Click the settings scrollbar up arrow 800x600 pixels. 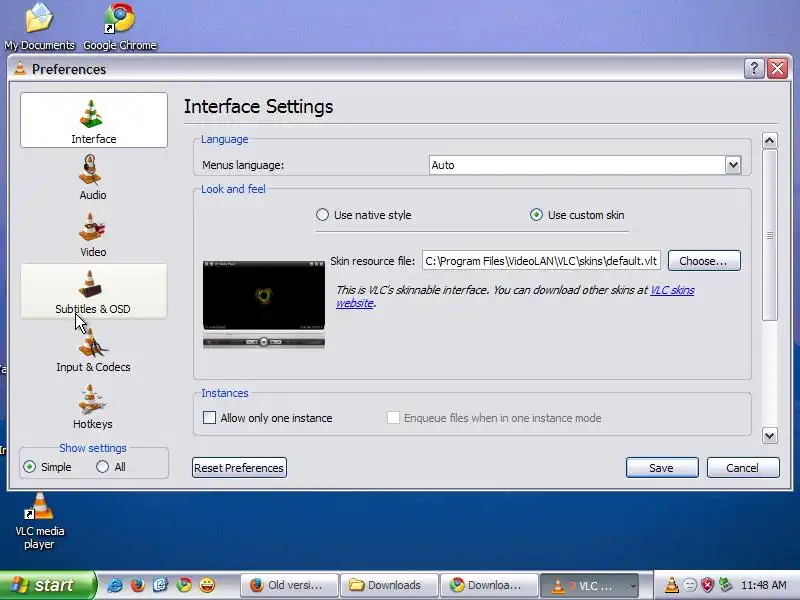pos(770,140)
